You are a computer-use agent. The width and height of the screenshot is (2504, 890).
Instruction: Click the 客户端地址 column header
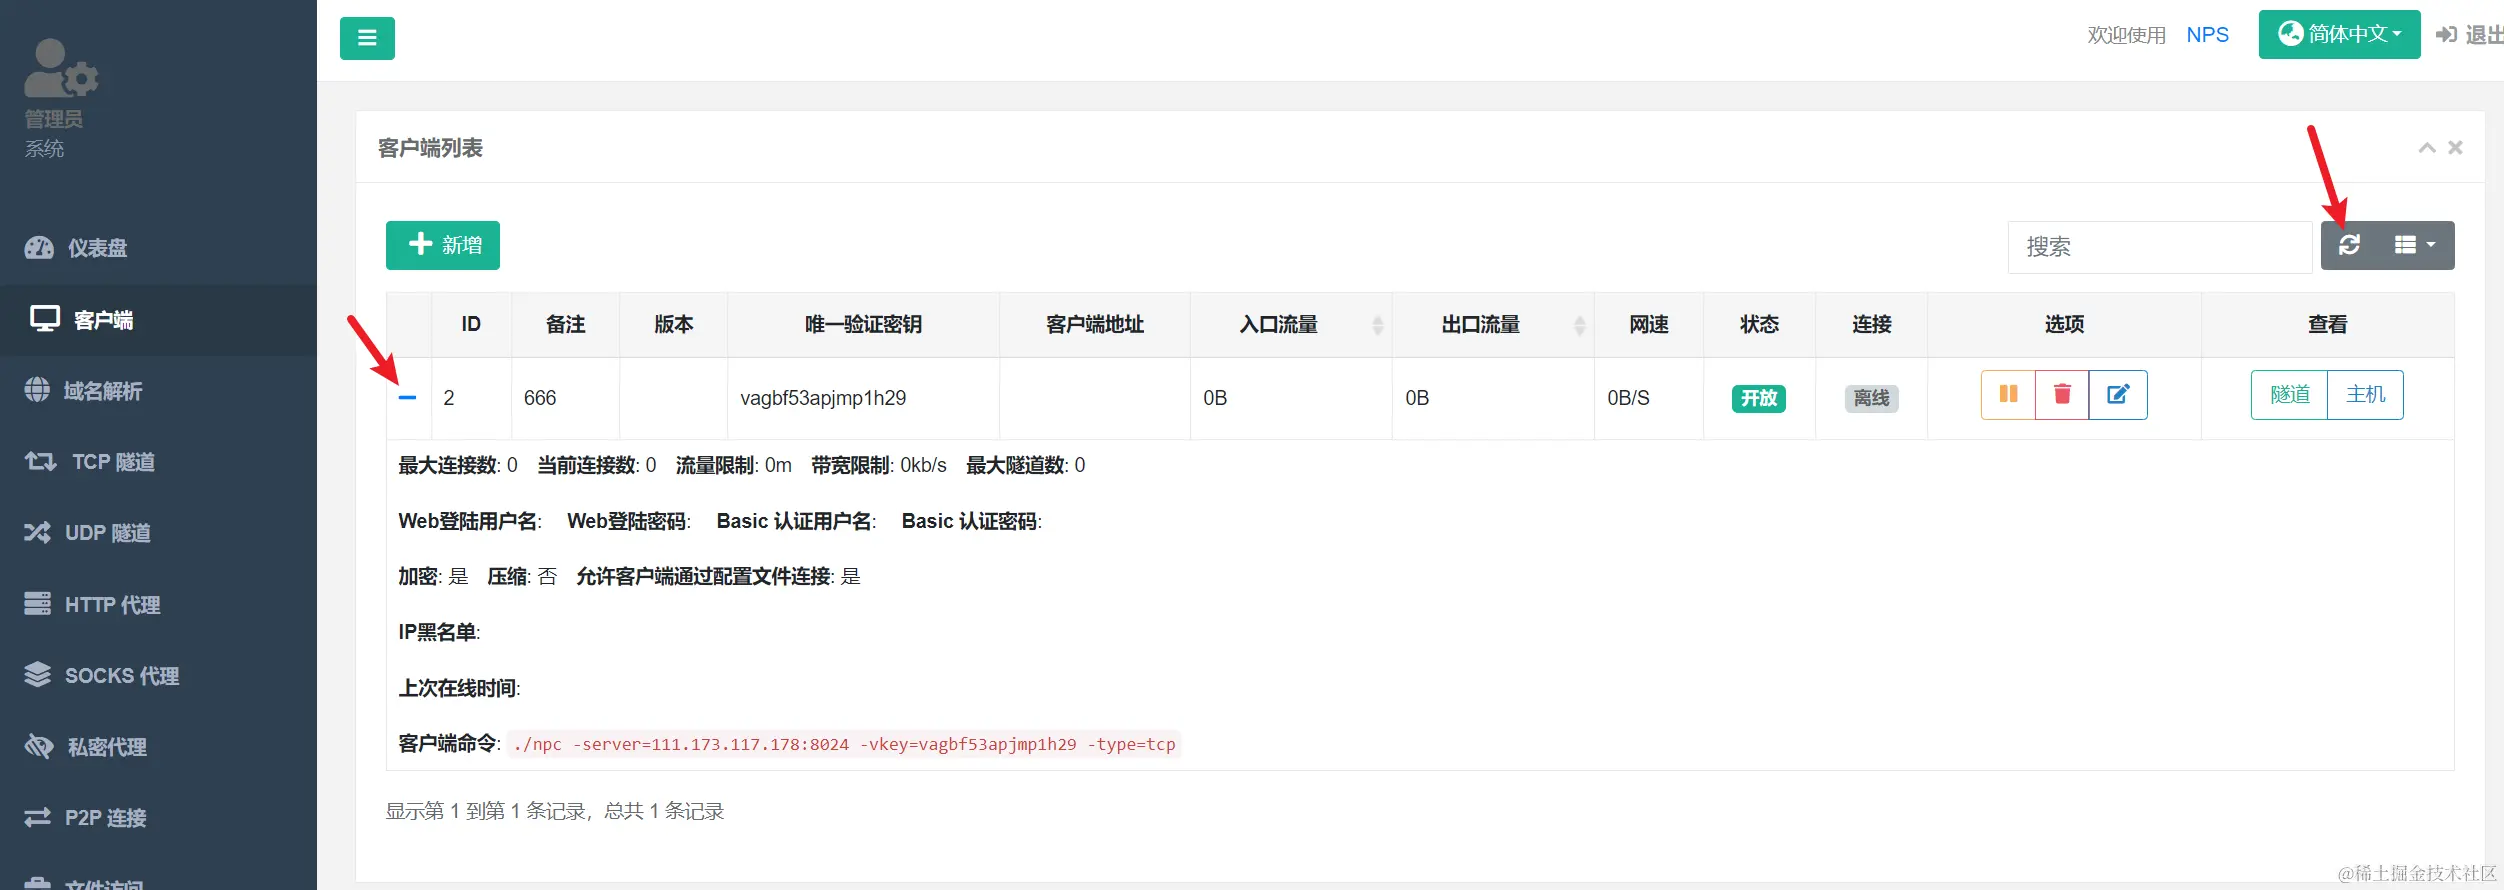(x=1095, y=325)
